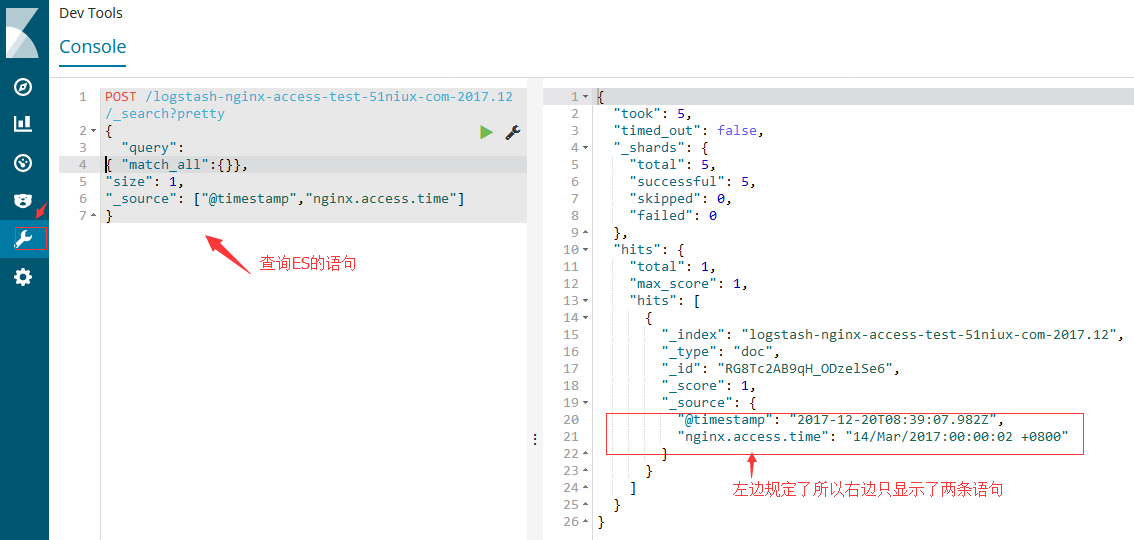Fold the outer "hits" object at line 10
Viewport: 1134px width, 540px height.
point(585,250)
